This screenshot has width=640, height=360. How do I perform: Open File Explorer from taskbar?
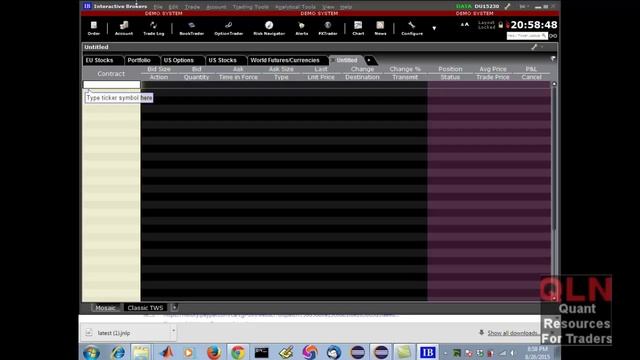point(140,352)
